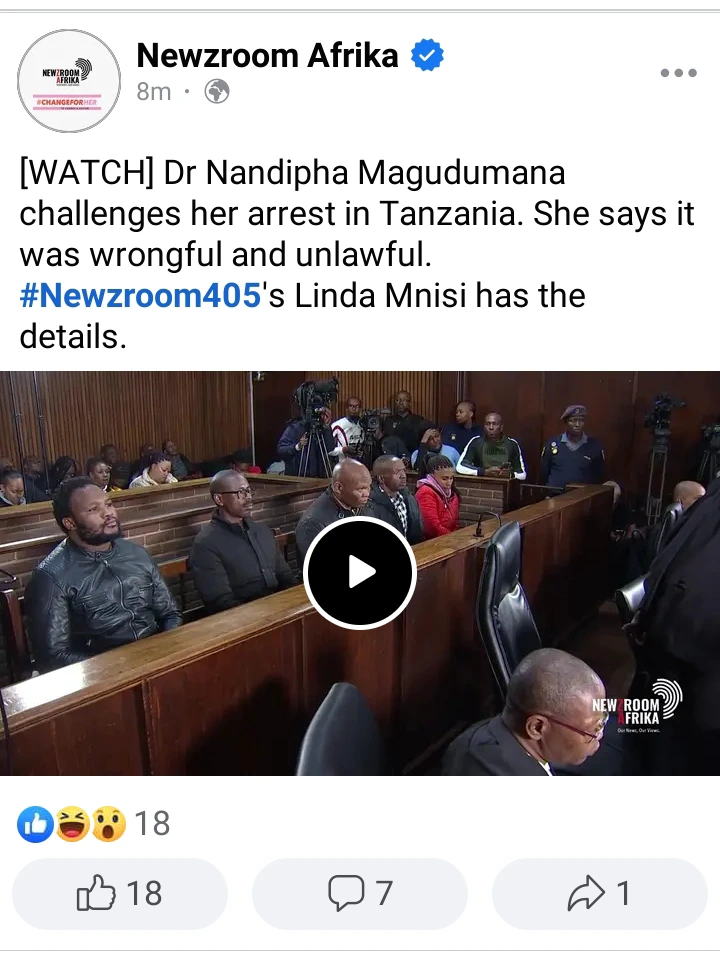Click the 8m post timestamp
Screen dimensions: 720x956
point(154,92)
